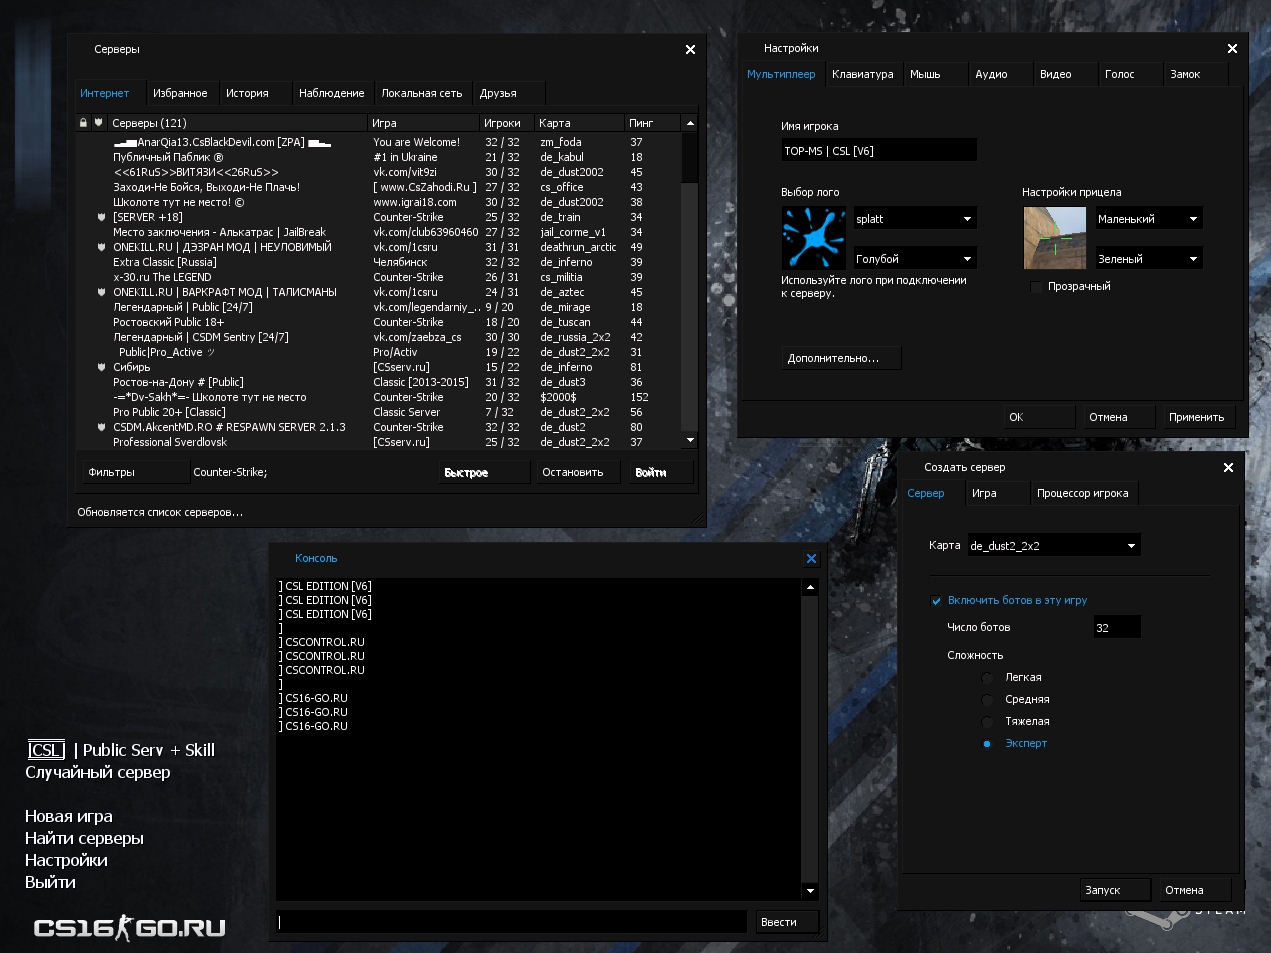
Task: Open the Наблюдение tab
Action: pyautogui.click(x=331, y=93)
